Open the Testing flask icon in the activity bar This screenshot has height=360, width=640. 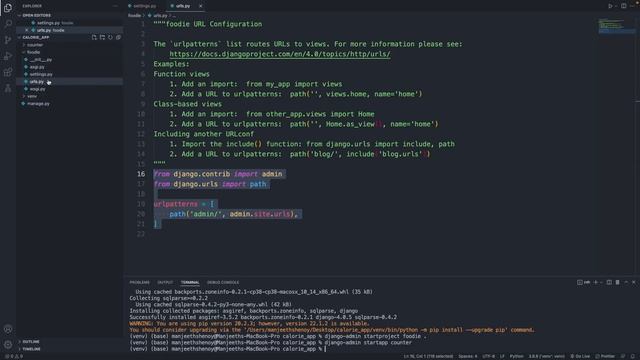[x=8, y=88]
